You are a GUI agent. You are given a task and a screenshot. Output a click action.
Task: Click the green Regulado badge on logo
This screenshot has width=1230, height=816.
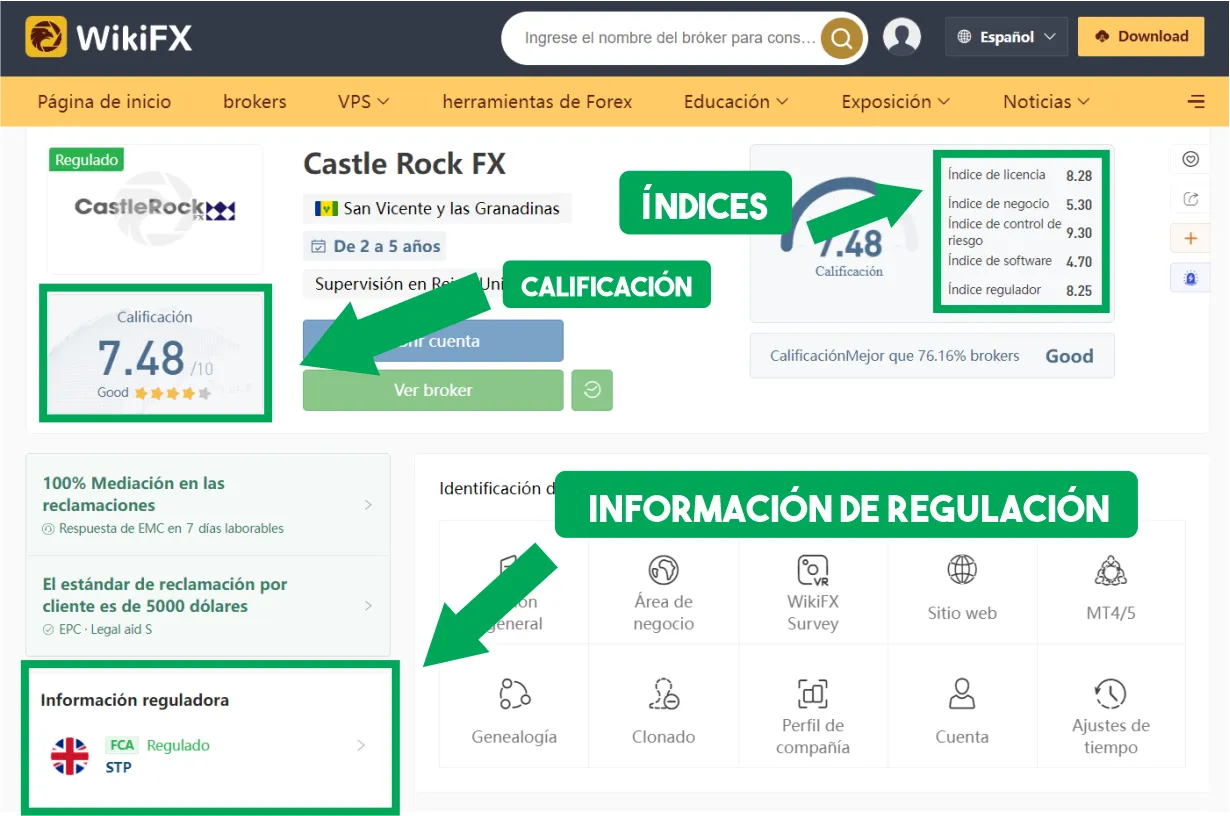(86, 160)
